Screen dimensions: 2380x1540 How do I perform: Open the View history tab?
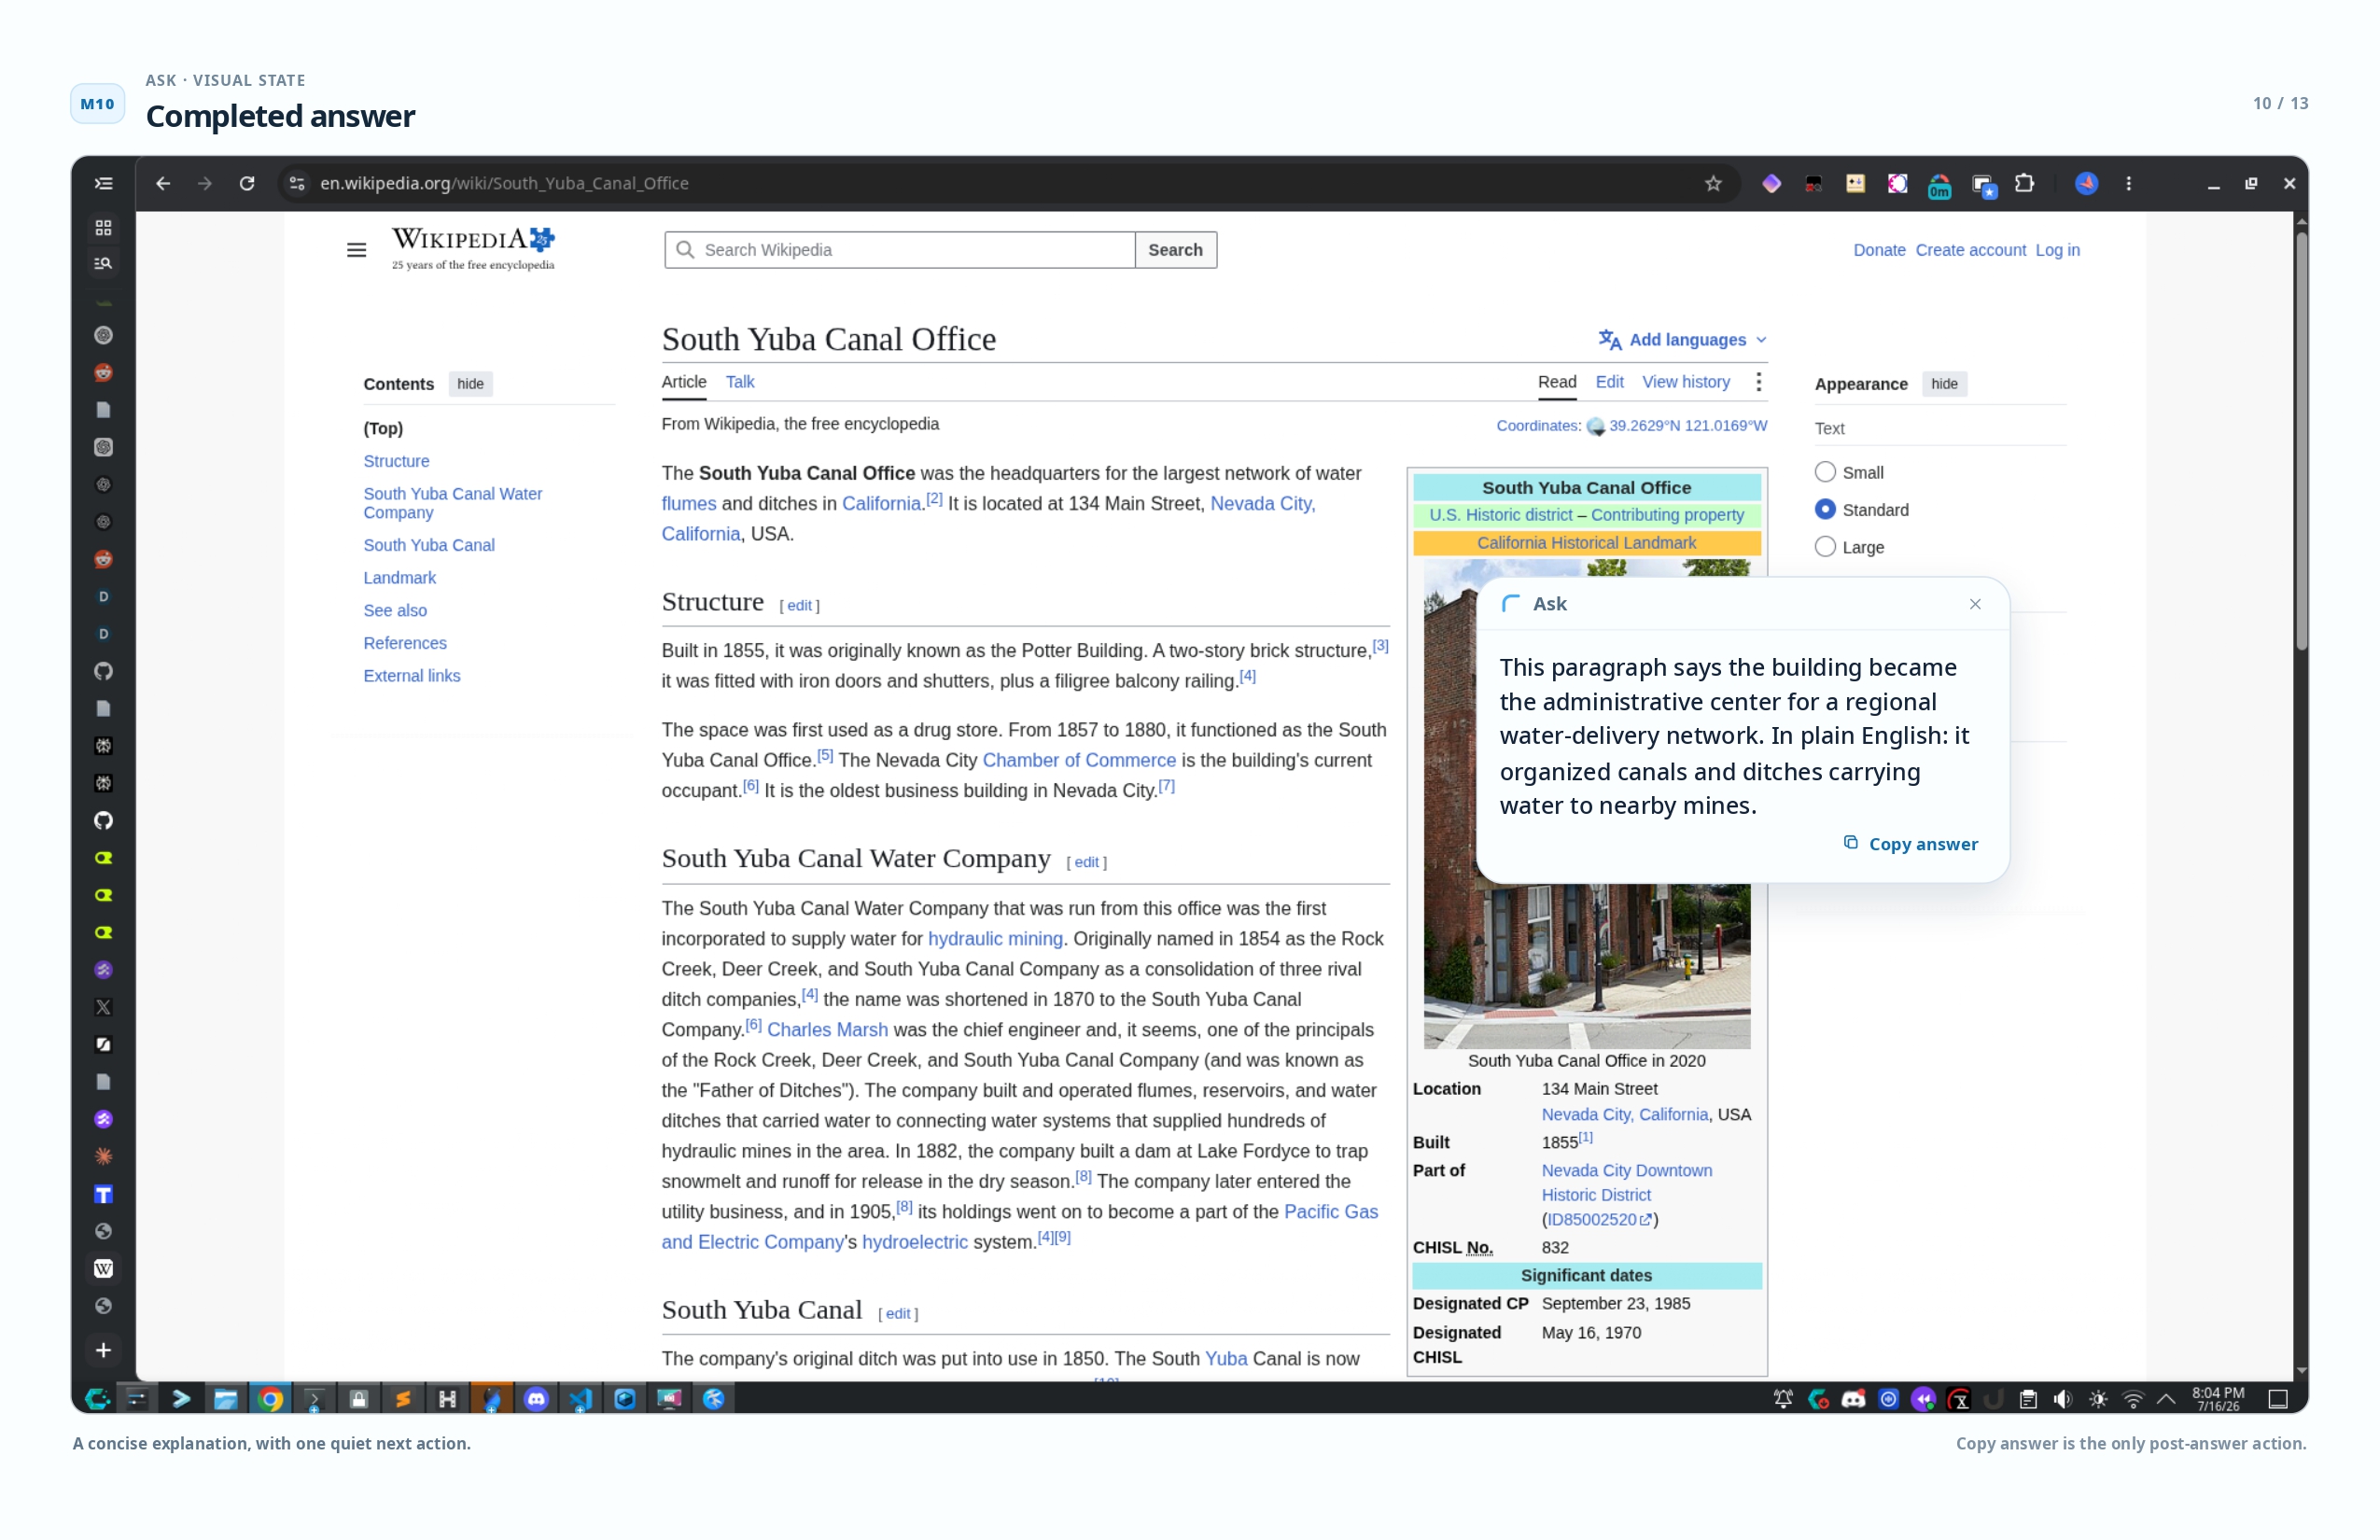[x=1686, y=382]
